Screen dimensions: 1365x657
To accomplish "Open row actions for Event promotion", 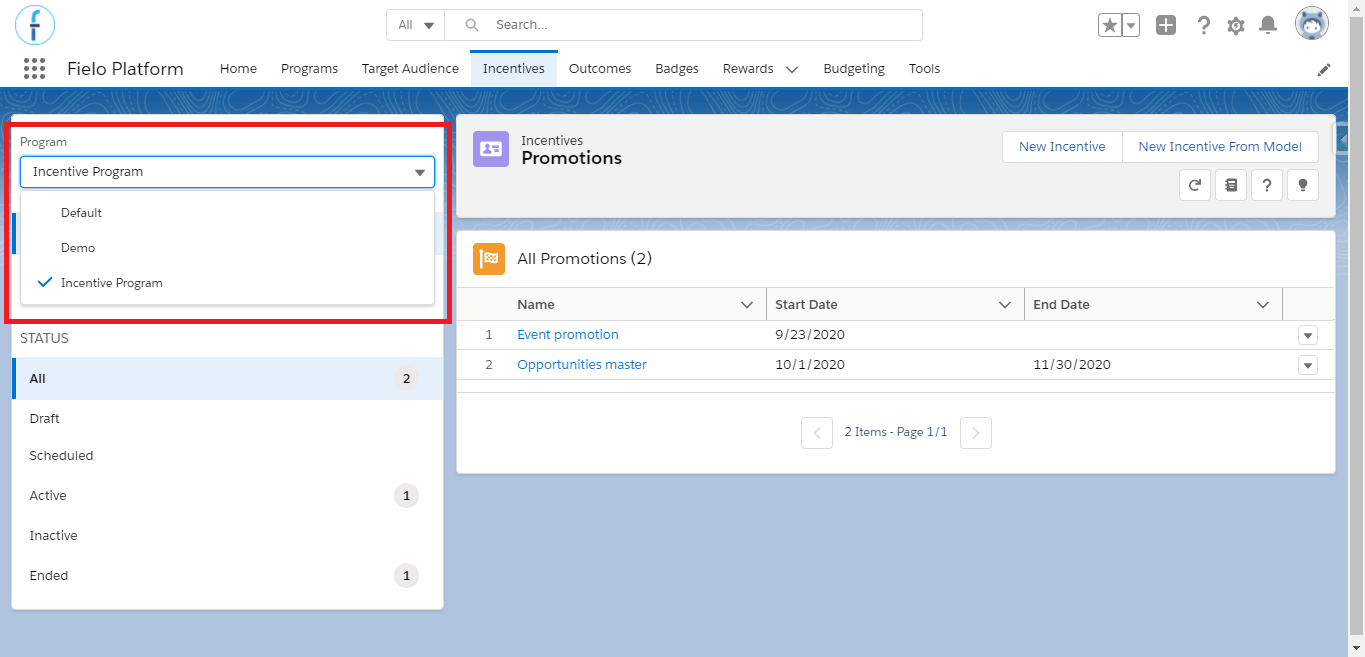I will [1308, 336].
